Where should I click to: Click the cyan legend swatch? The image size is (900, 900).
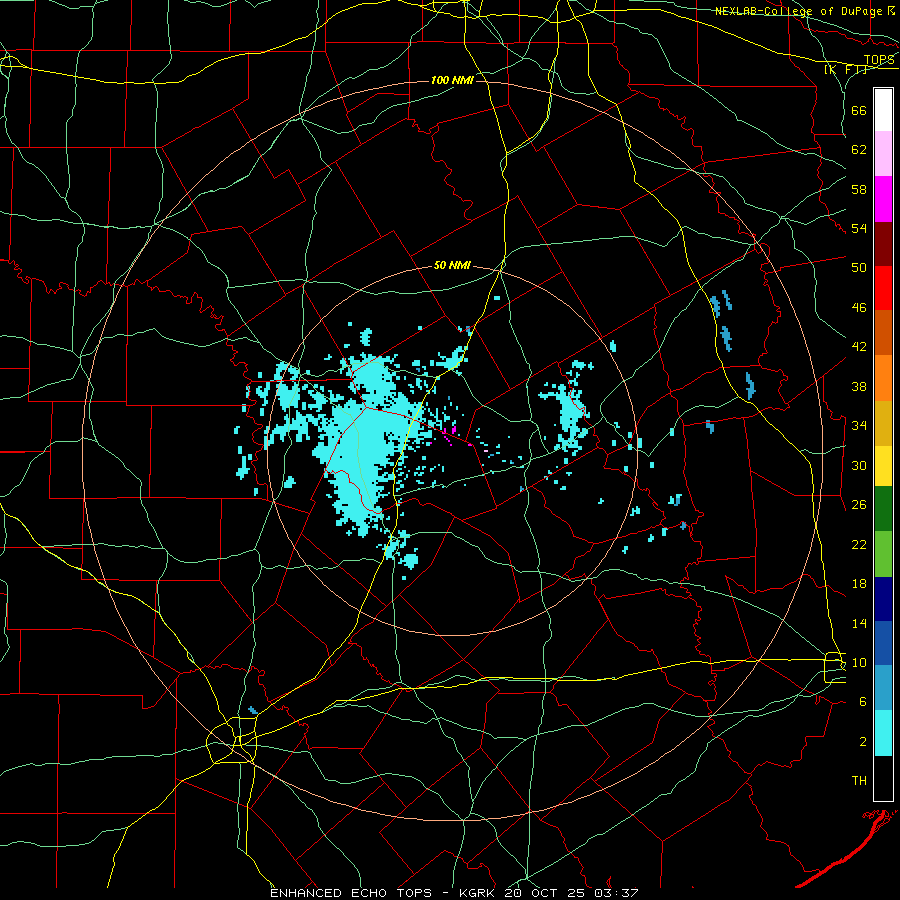coord(883,733)
